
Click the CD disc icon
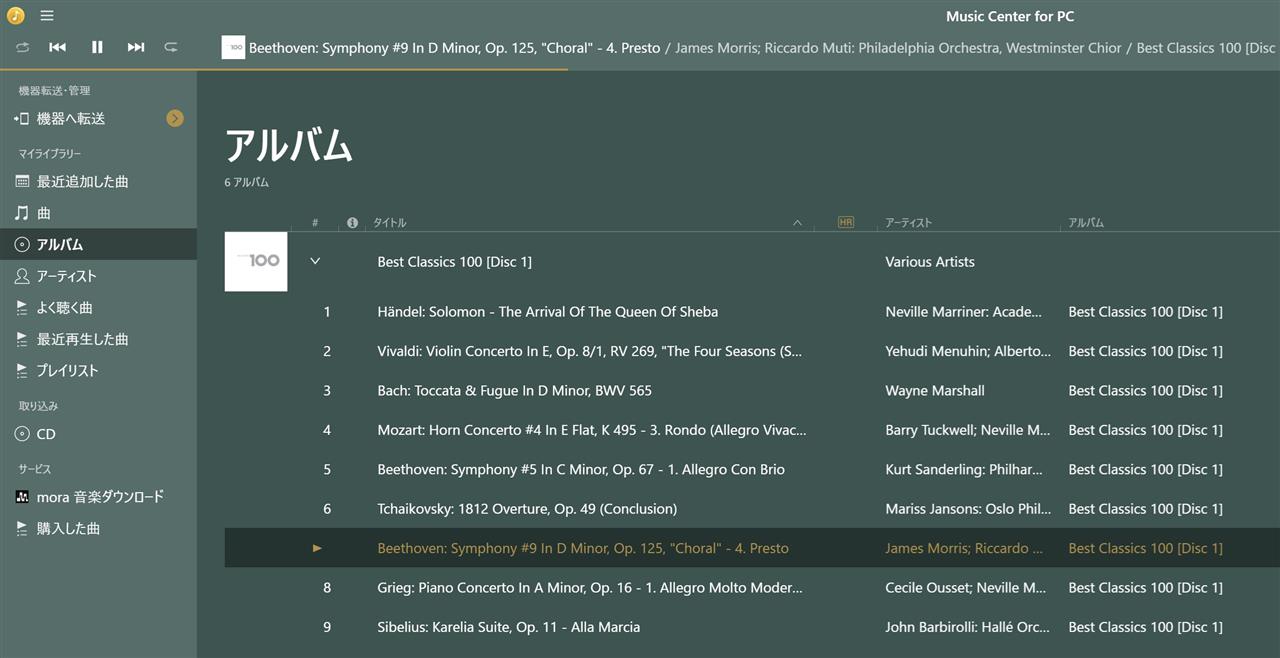pyautogui.click(x=22, y=434)
